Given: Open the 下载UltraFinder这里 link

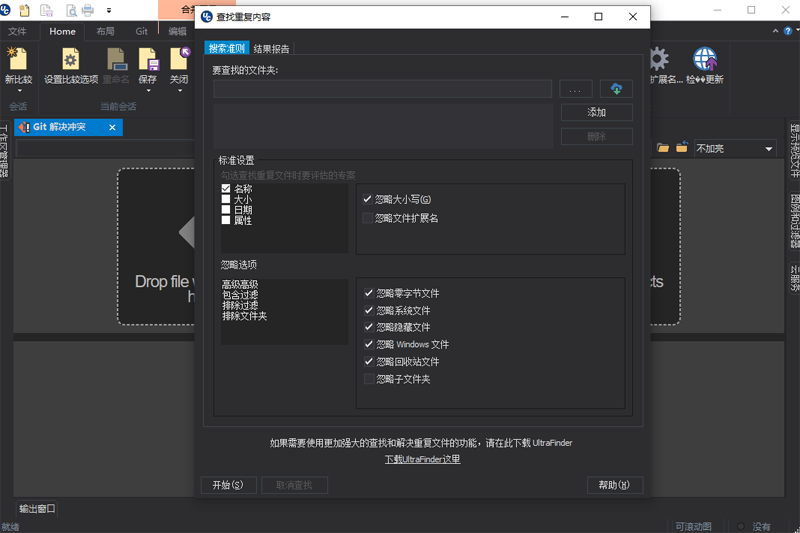Looking at the screenshot, I should coord(422,459).
